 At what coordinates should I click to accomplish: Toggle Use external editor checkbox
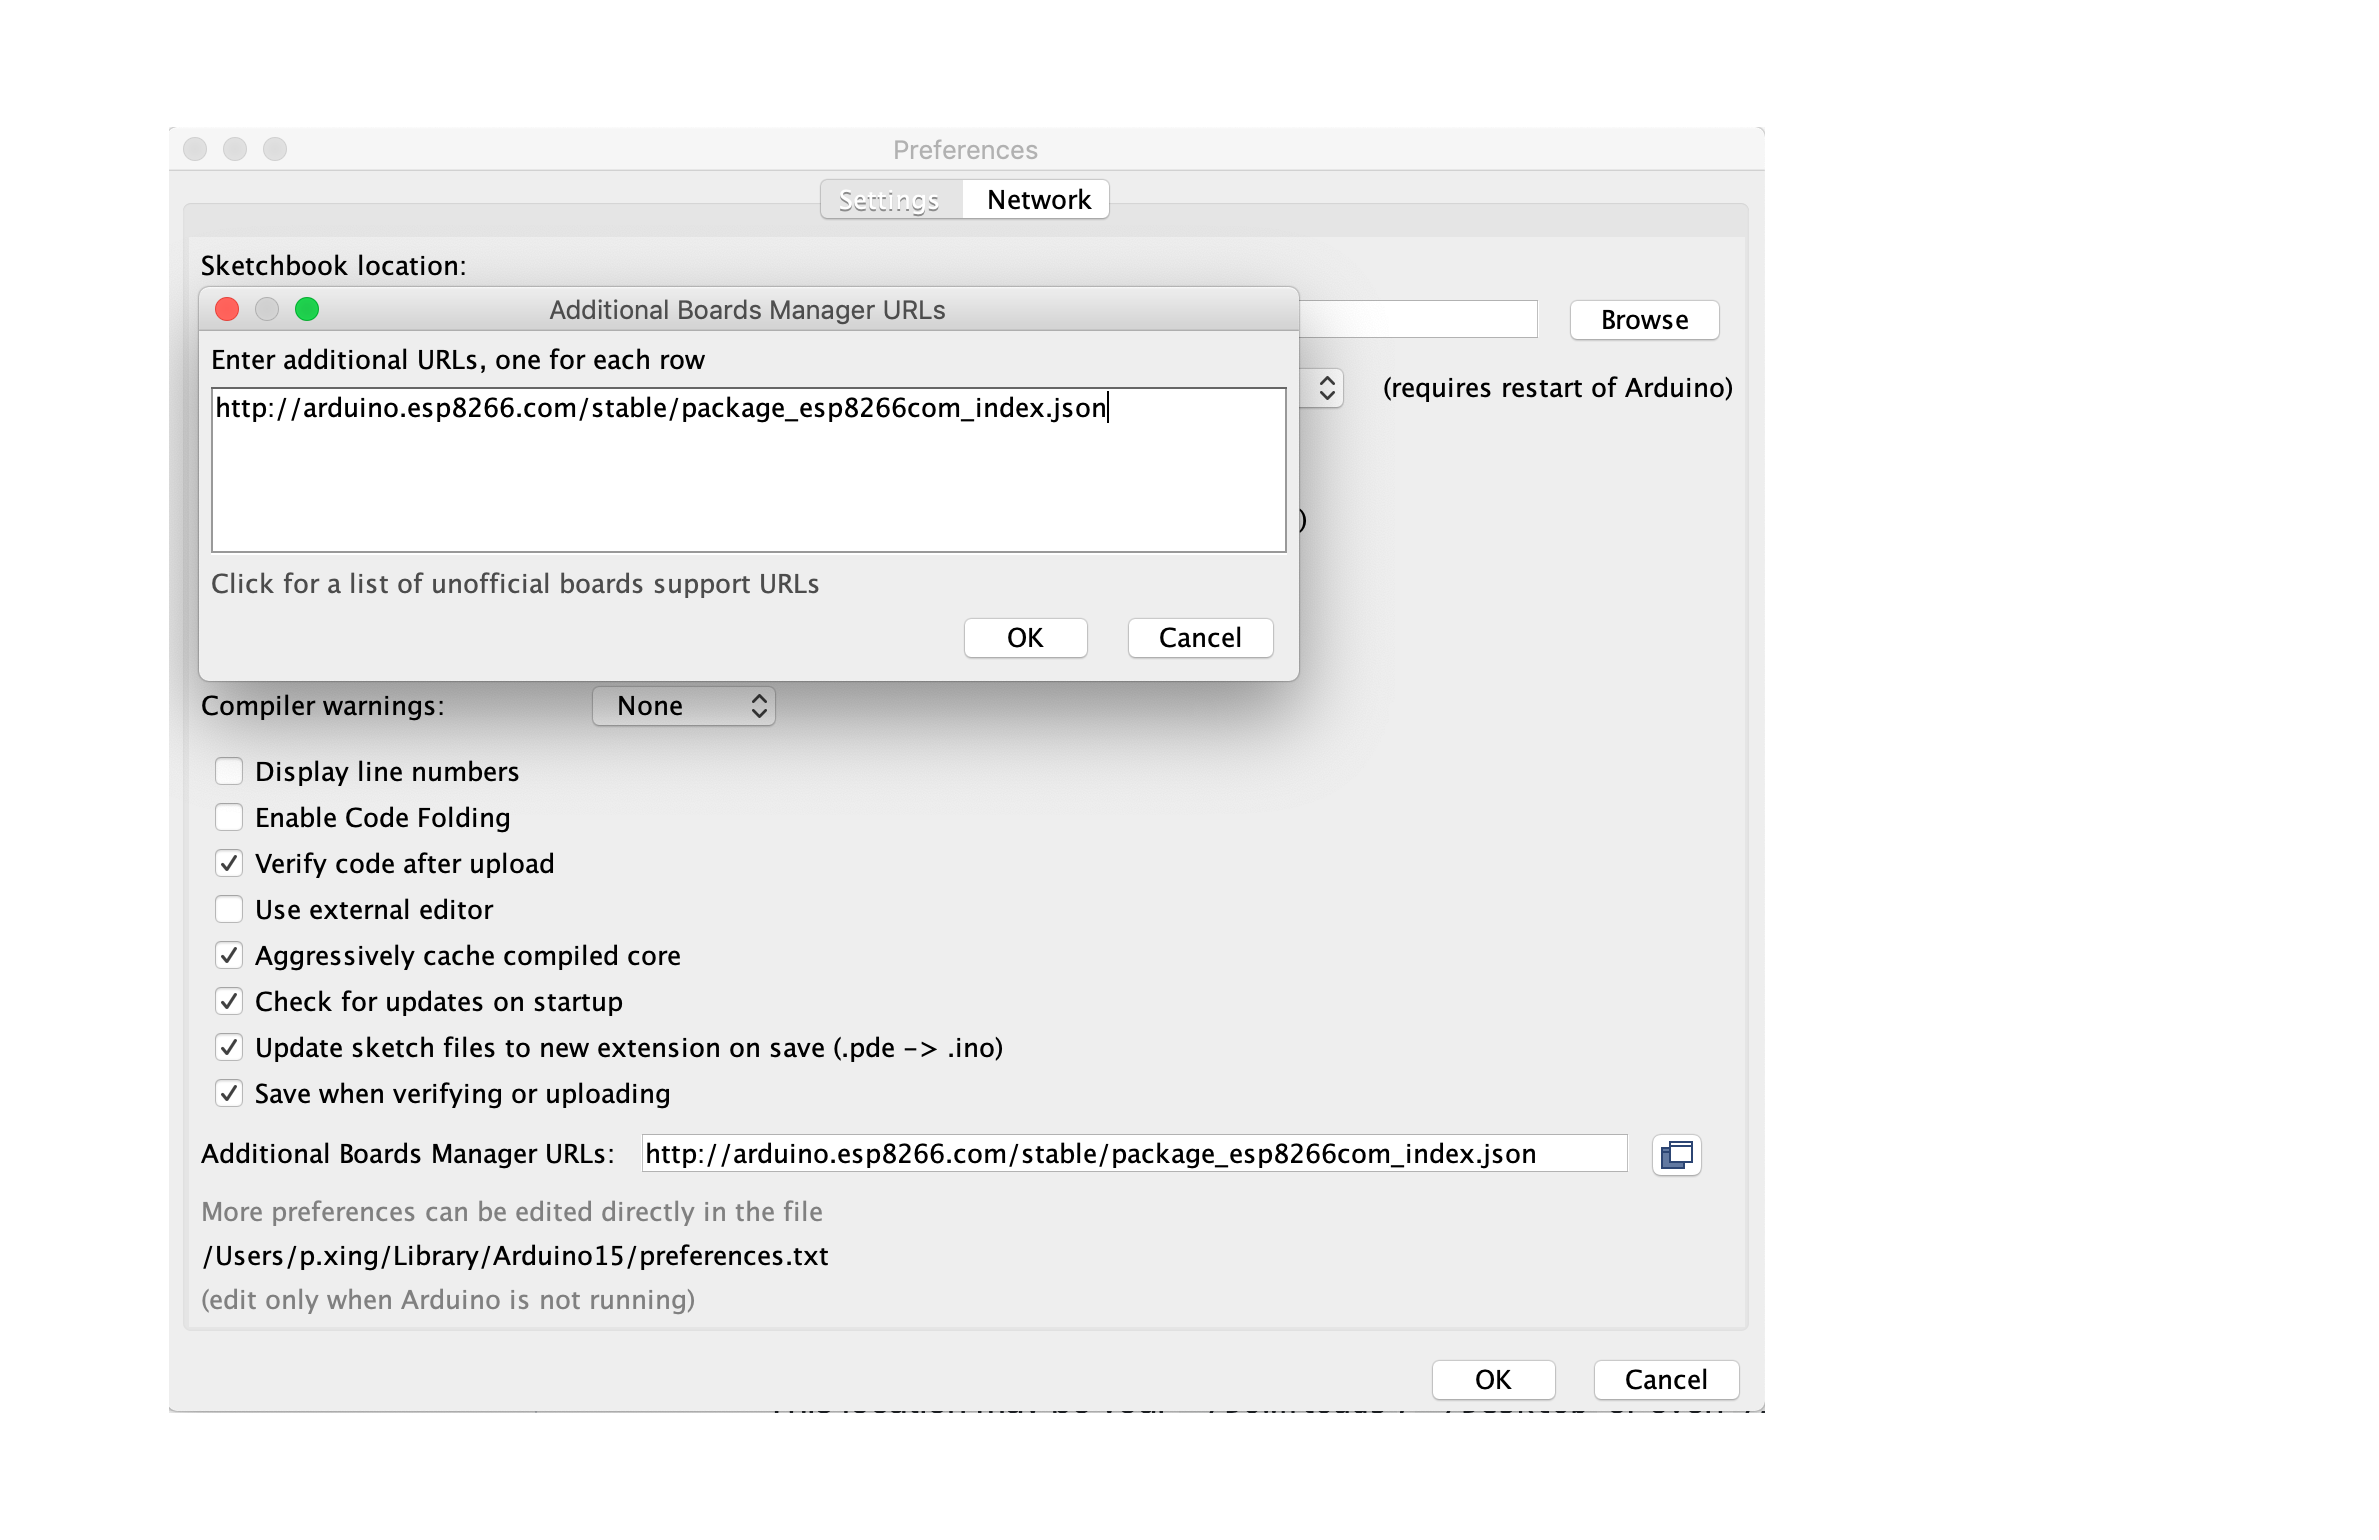click(229, 909)
